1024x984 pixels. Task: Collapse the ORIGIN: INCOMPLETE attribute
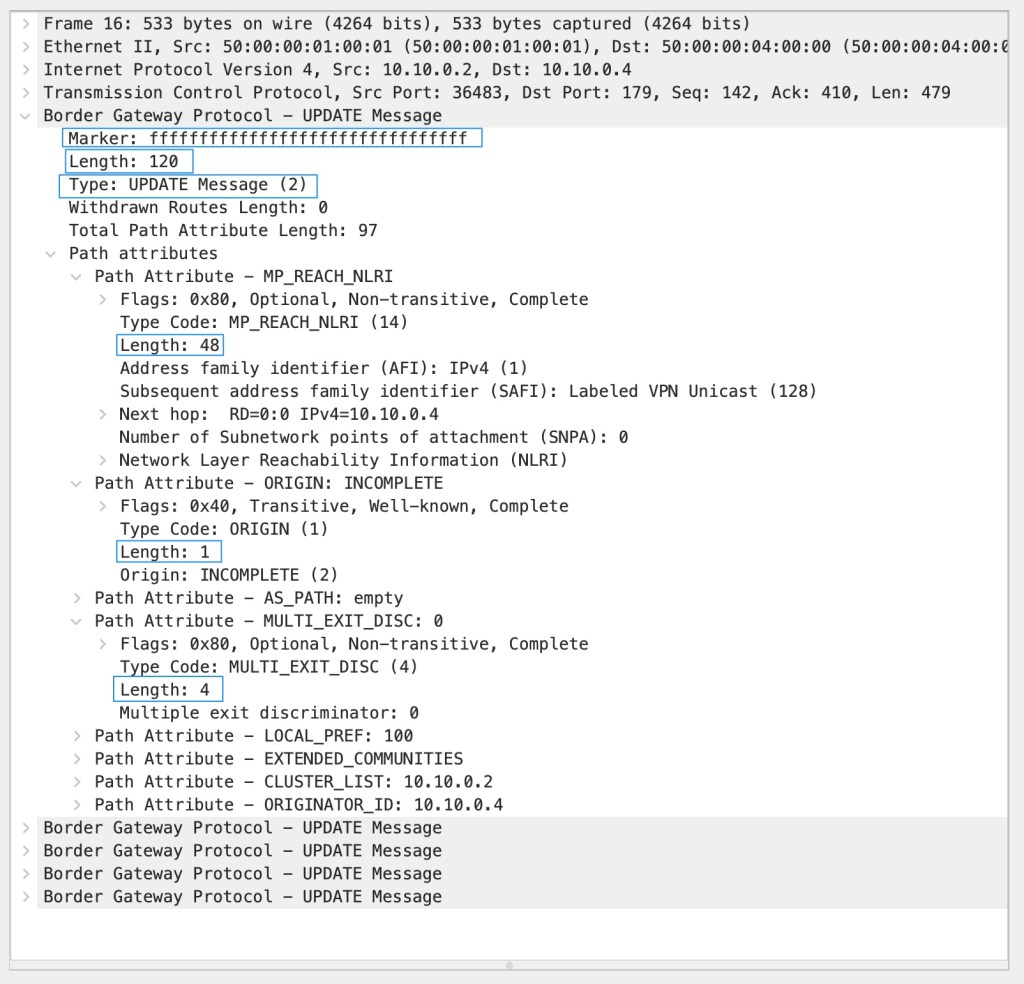click(77, 483)
